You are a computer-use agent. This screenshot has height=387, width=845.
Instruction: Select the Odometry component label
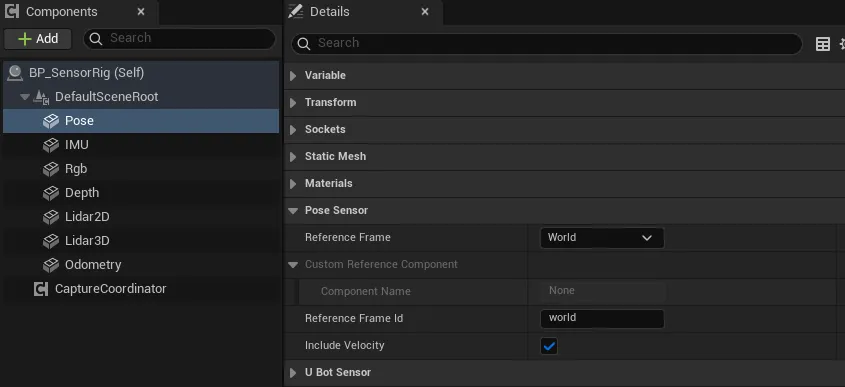(x=93, y=265)
